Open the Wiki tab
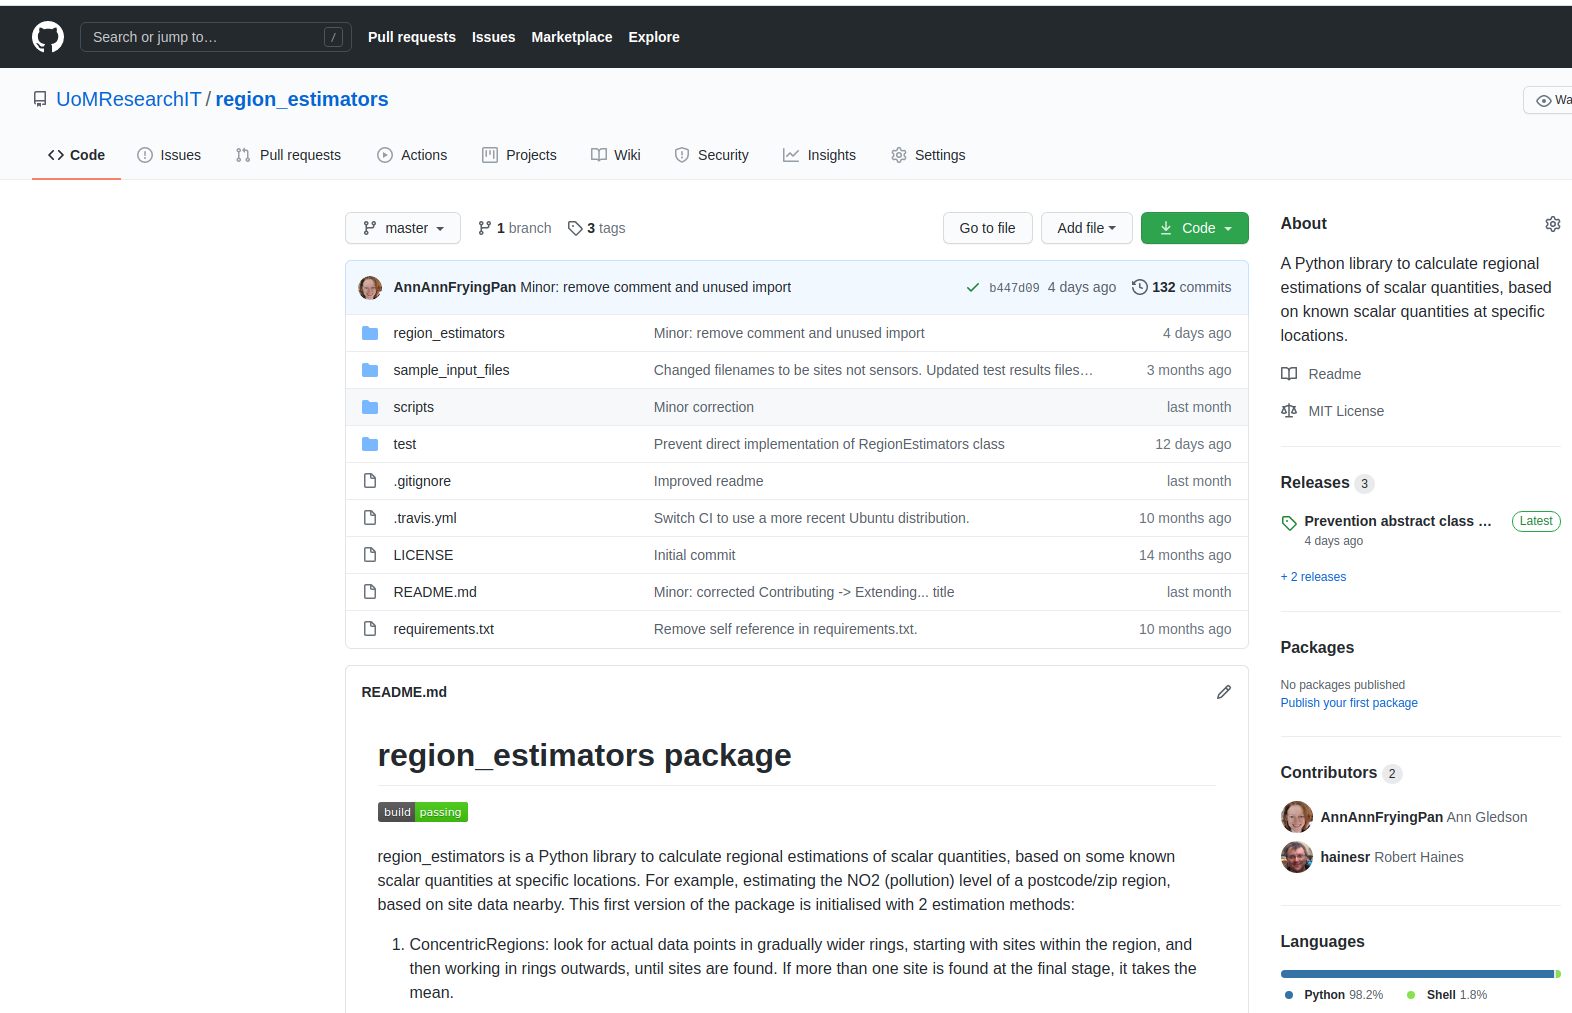Screen dimensions: 1572x1013 [616, 155]
